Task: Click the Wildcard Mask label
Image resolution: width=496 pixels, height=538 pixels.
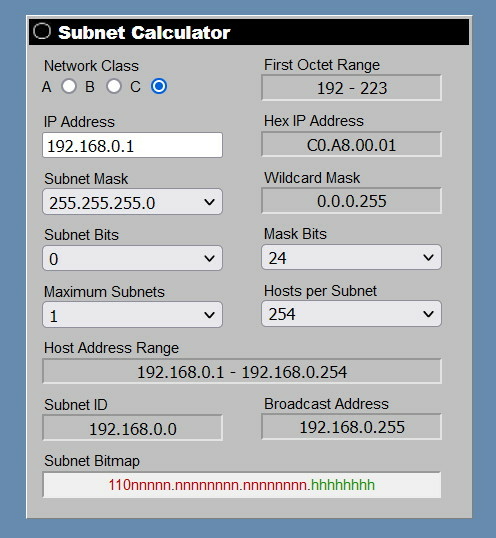Action: tap(312, 178)
